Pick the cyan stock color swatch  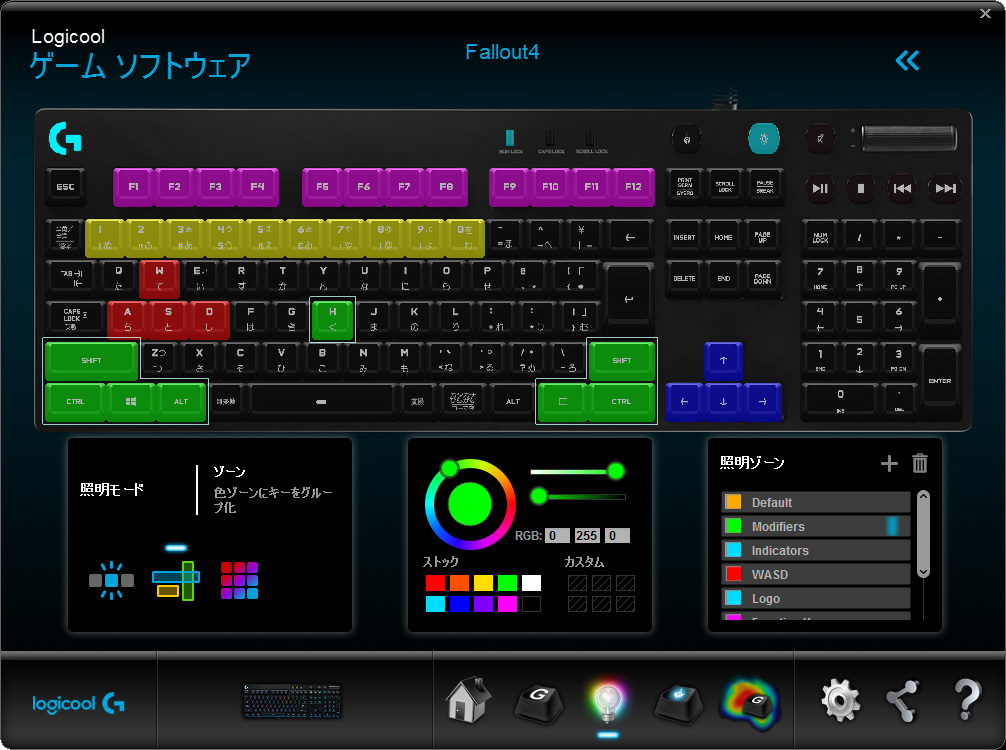point(435,604)
